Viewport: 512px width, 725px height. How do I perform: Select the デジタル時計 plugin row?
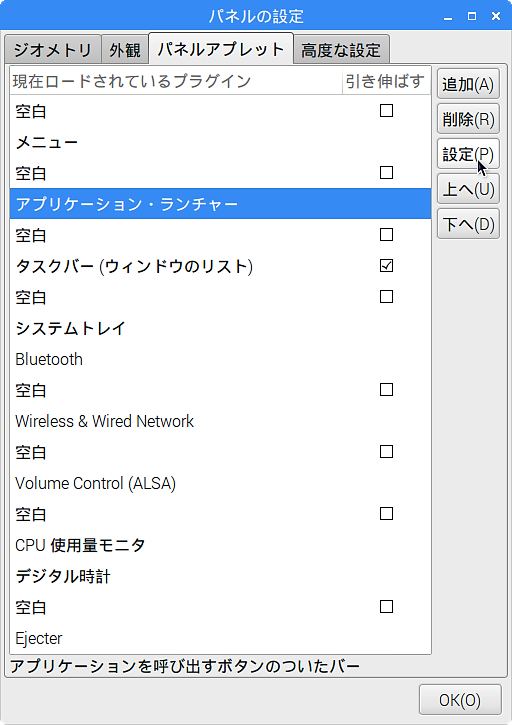pyautogui.click(x=220, y=576)
